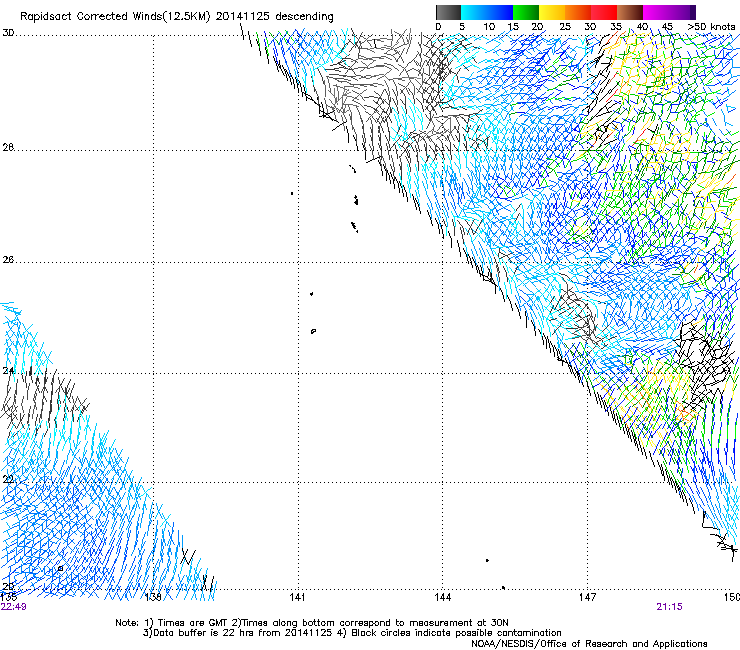
Task: Select the red 30-35 knots legend swatch
Action: pyautogui.click(x=604, y=12)
